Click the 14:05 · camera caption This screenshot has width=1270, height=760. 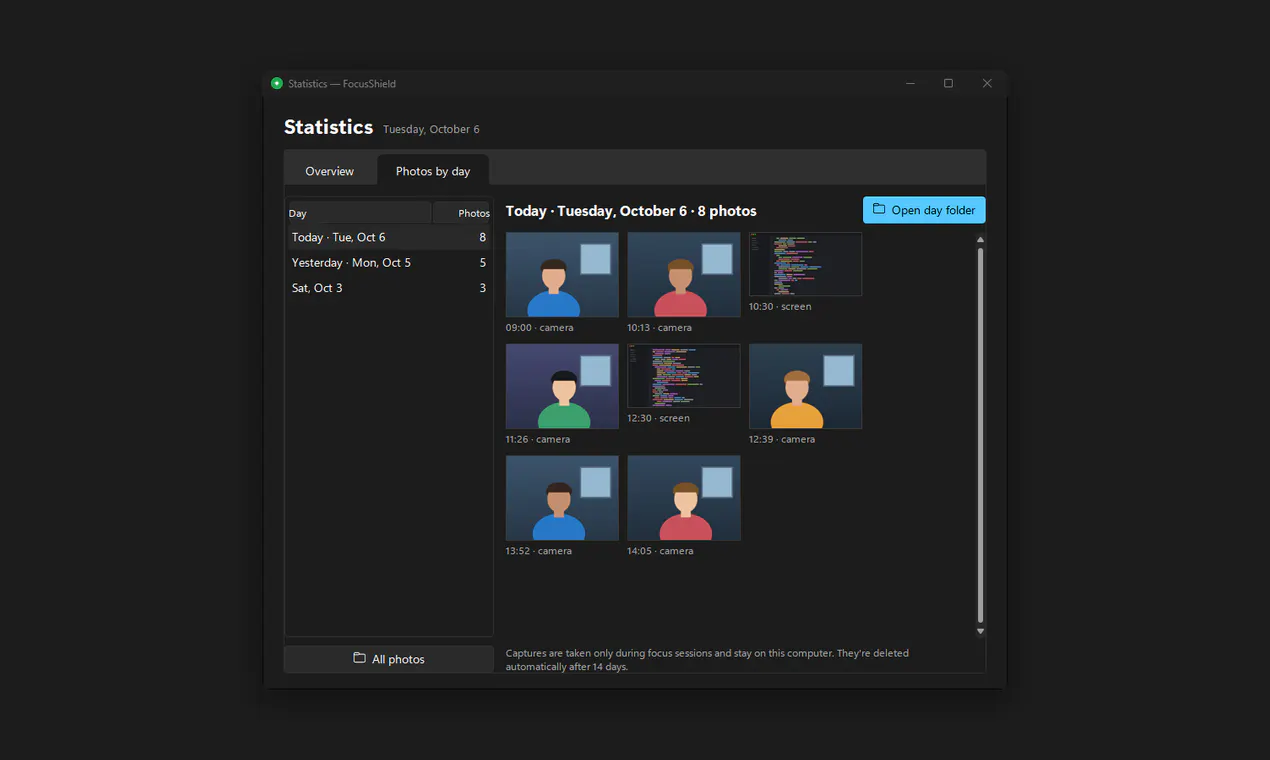(660, 551)
